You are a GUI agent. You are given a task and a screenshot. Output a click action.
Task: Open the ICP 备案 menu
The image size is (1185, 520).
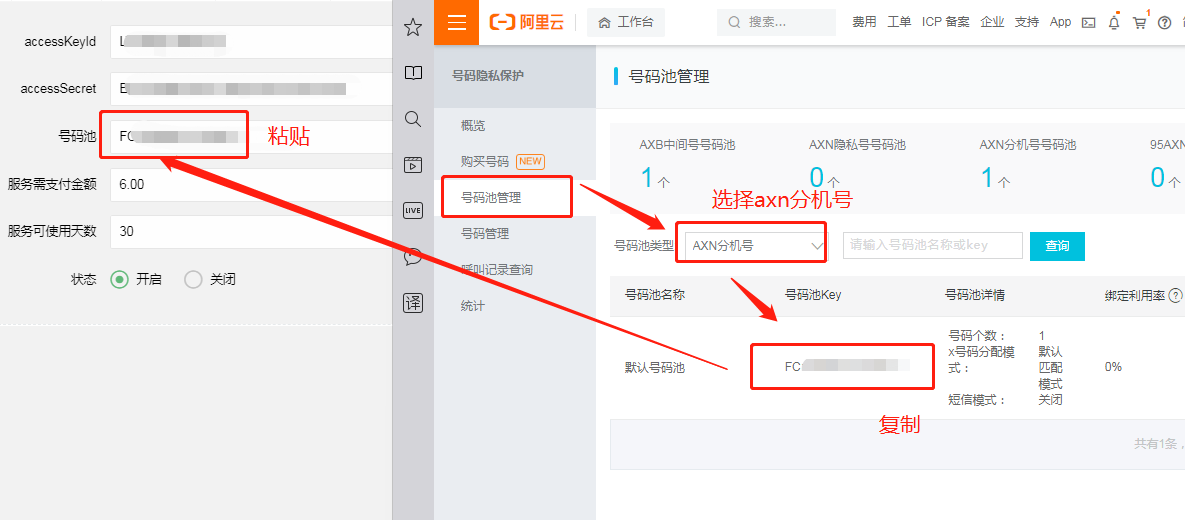(x=945, y=22)
